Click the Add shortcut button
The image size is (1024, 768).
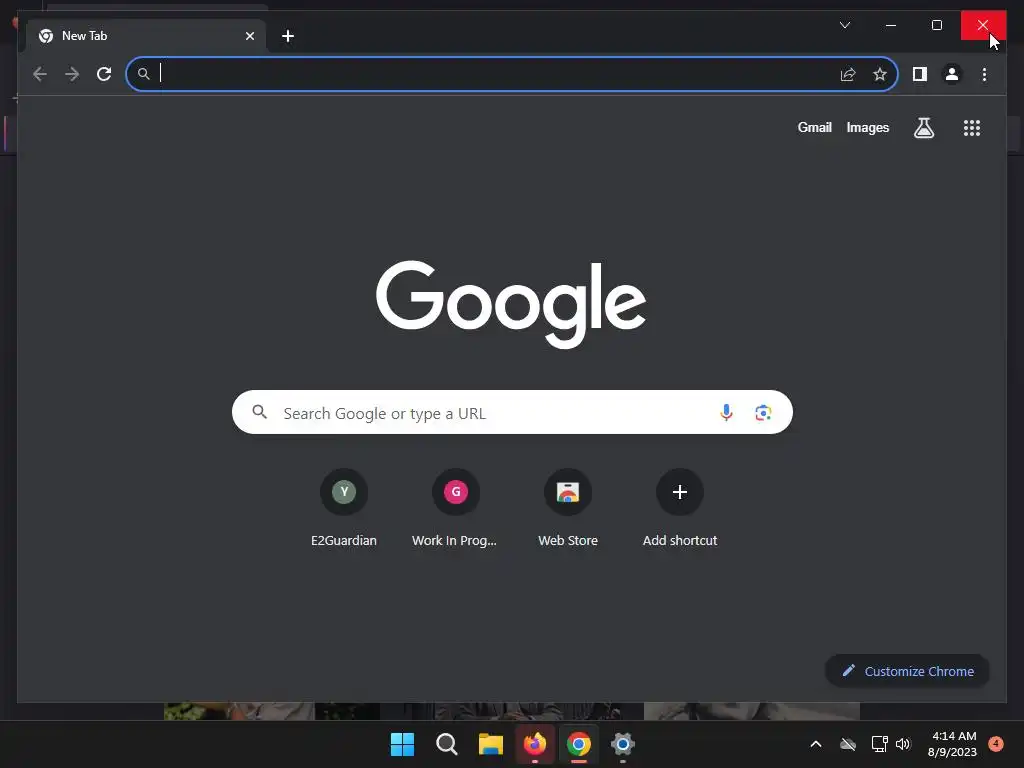click(x=679, y=509)
